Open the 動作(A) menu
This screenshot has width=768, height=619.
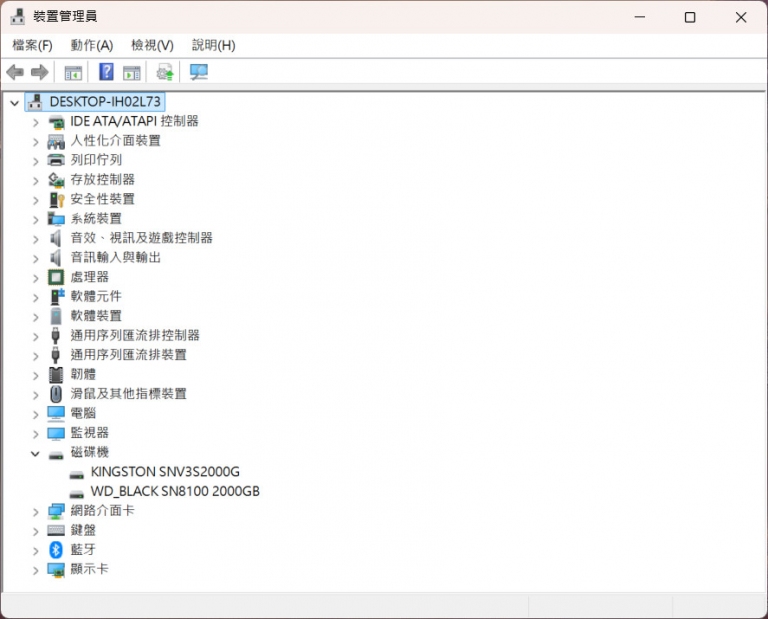tap(92, 46)
